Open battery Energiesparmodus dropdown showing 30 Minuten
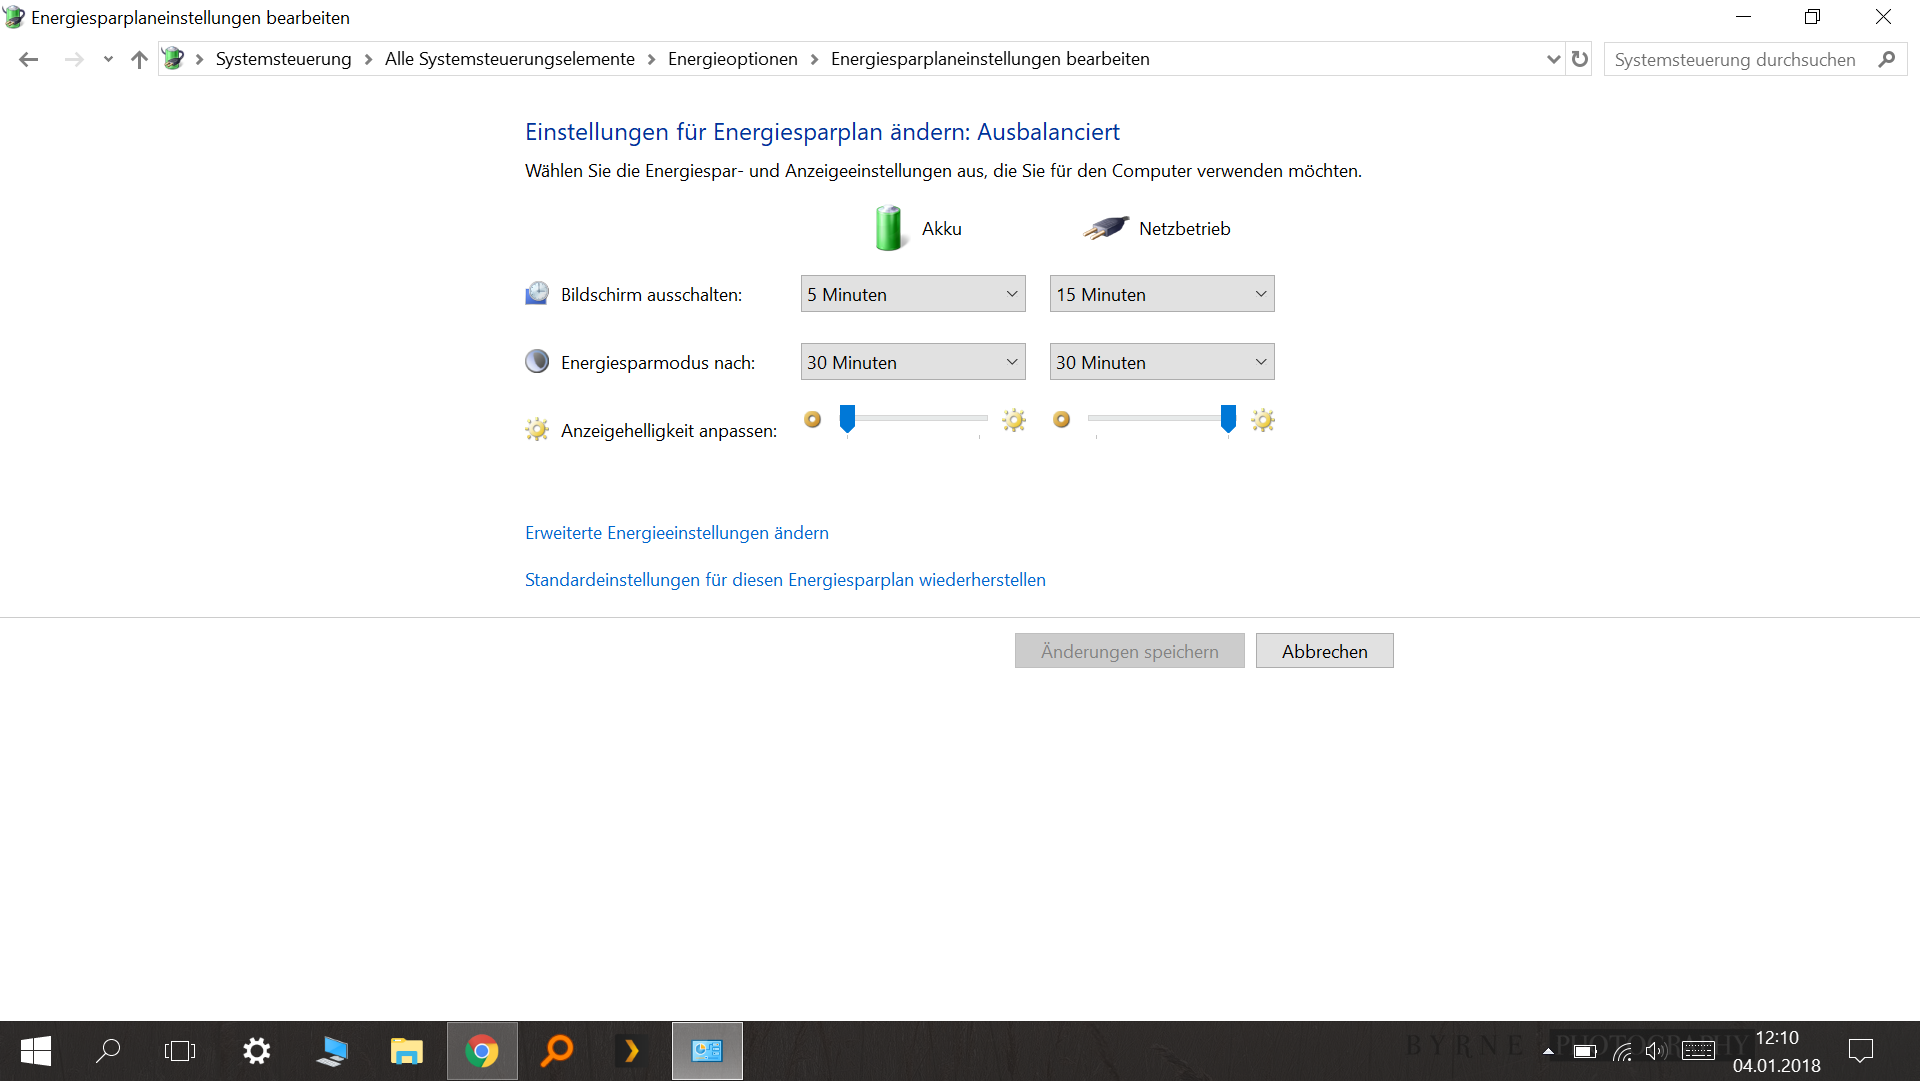1920x1081 pixels. tap(912, 362)
